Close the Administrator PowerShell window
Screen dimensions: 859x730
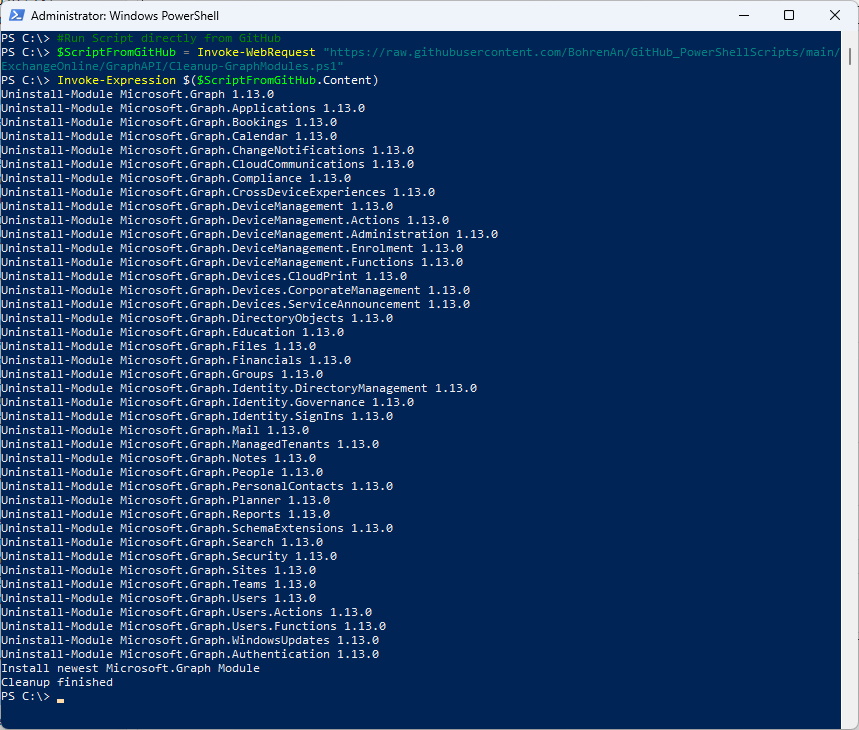pyautogui.click(x=834, y=15)
